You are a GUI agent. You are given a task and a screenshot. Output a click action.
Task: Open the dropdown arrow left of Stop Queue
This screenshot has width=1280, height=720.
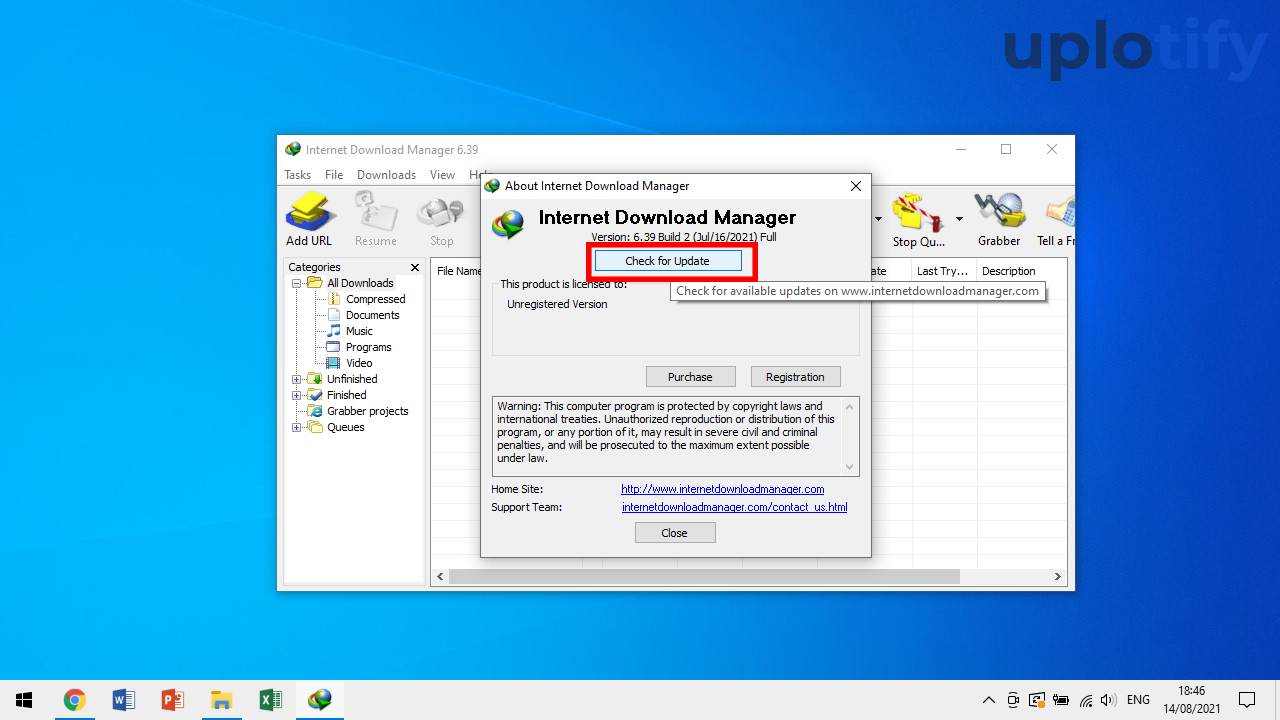pos(878,219)
